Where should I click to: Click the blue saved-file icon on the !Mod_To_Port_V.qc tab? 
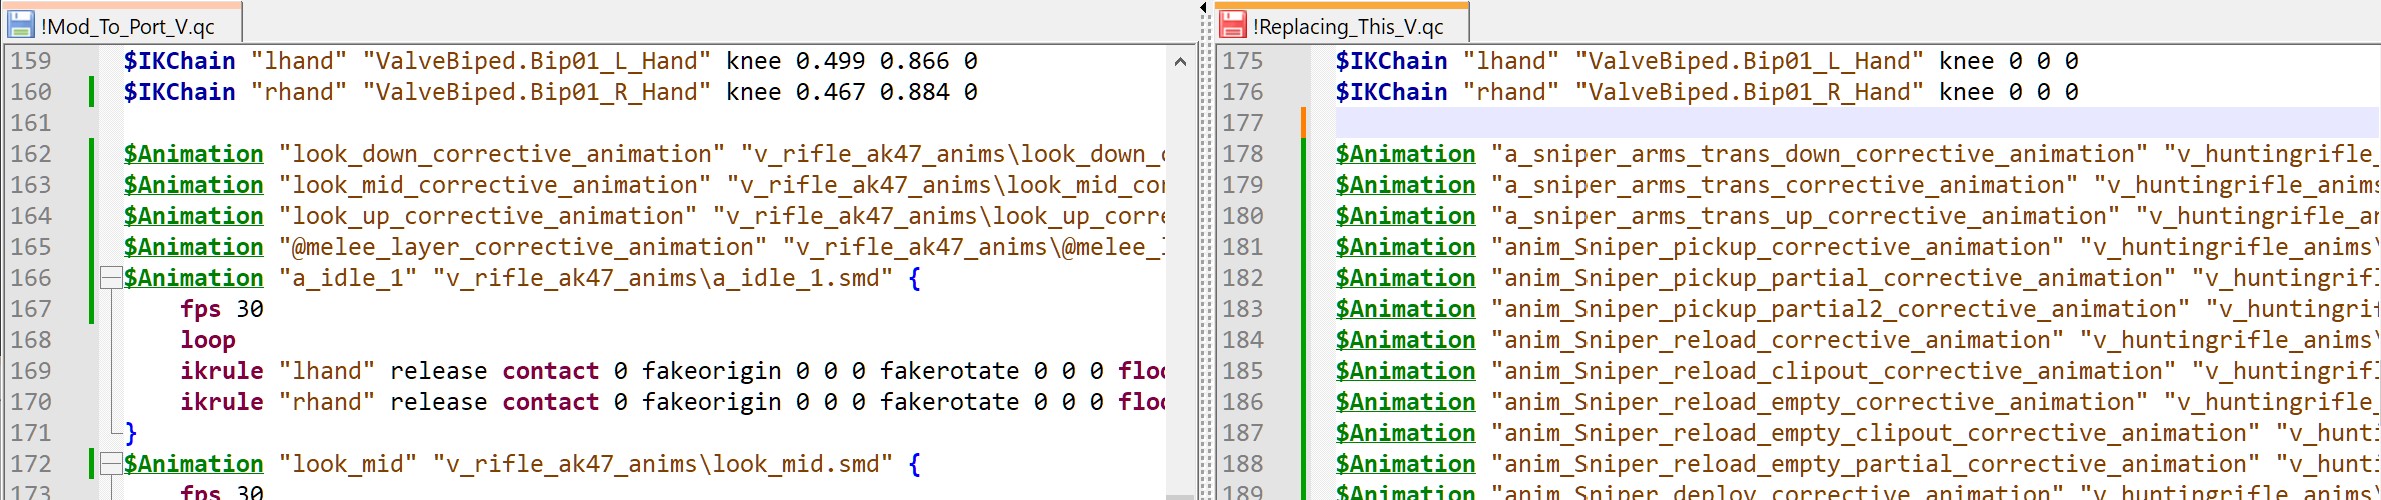click(21, 25)
